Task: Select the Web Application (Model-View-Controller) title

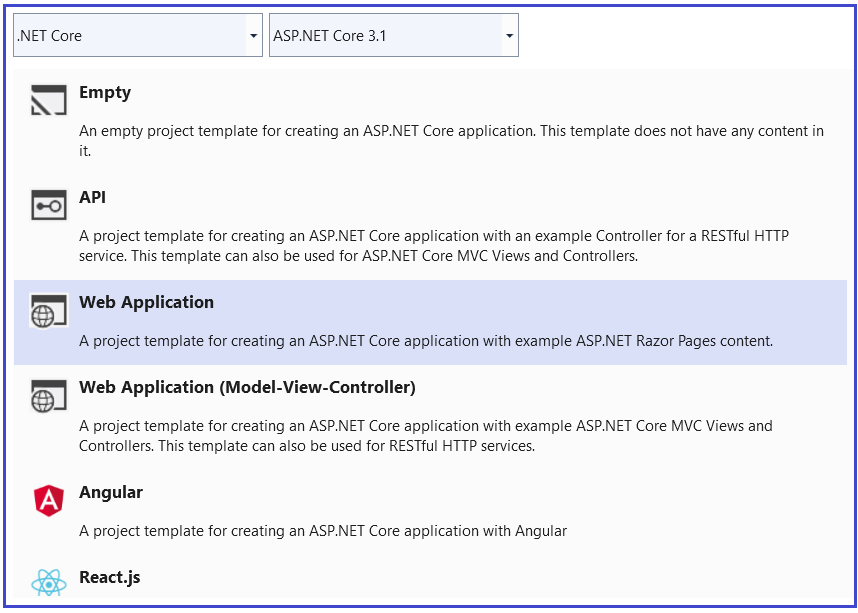Action: [x=247, y=388]
